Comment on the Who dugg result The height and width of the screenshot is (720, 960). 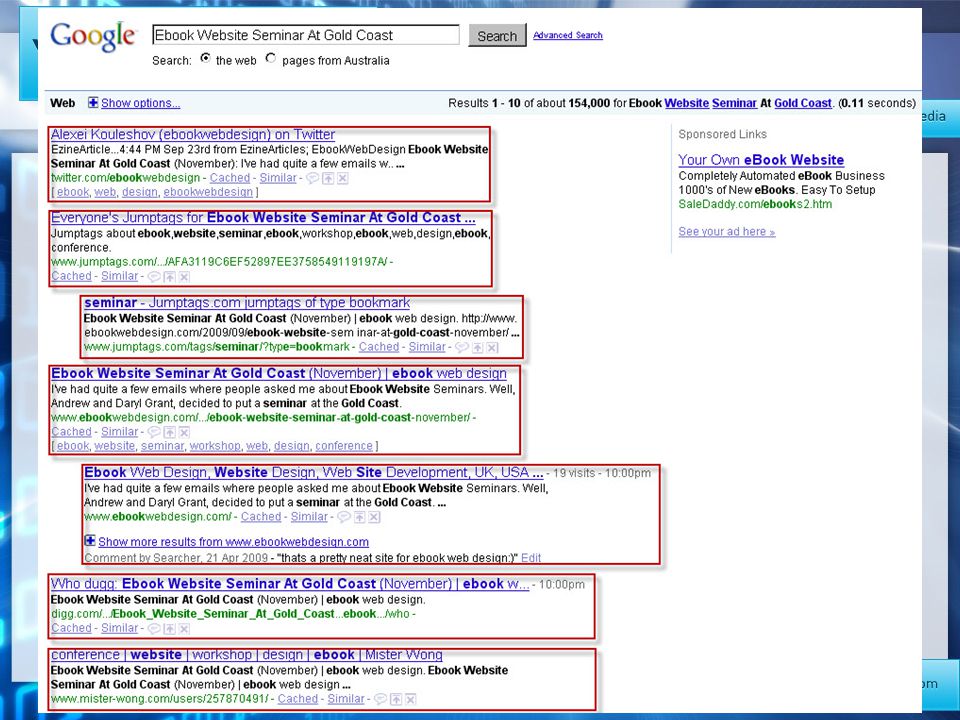154,629
